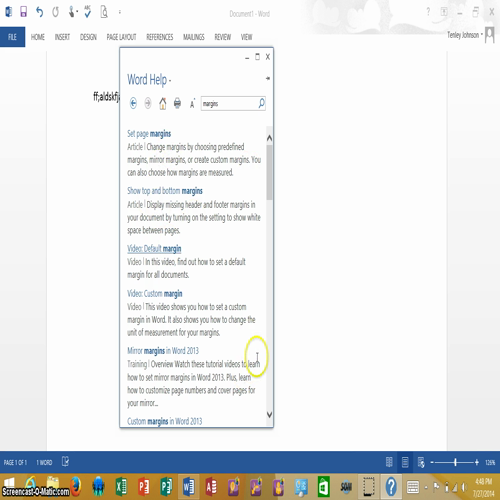Click the volume icon in system tray
This screenshot has height=500, width=500.
point(463,487)
